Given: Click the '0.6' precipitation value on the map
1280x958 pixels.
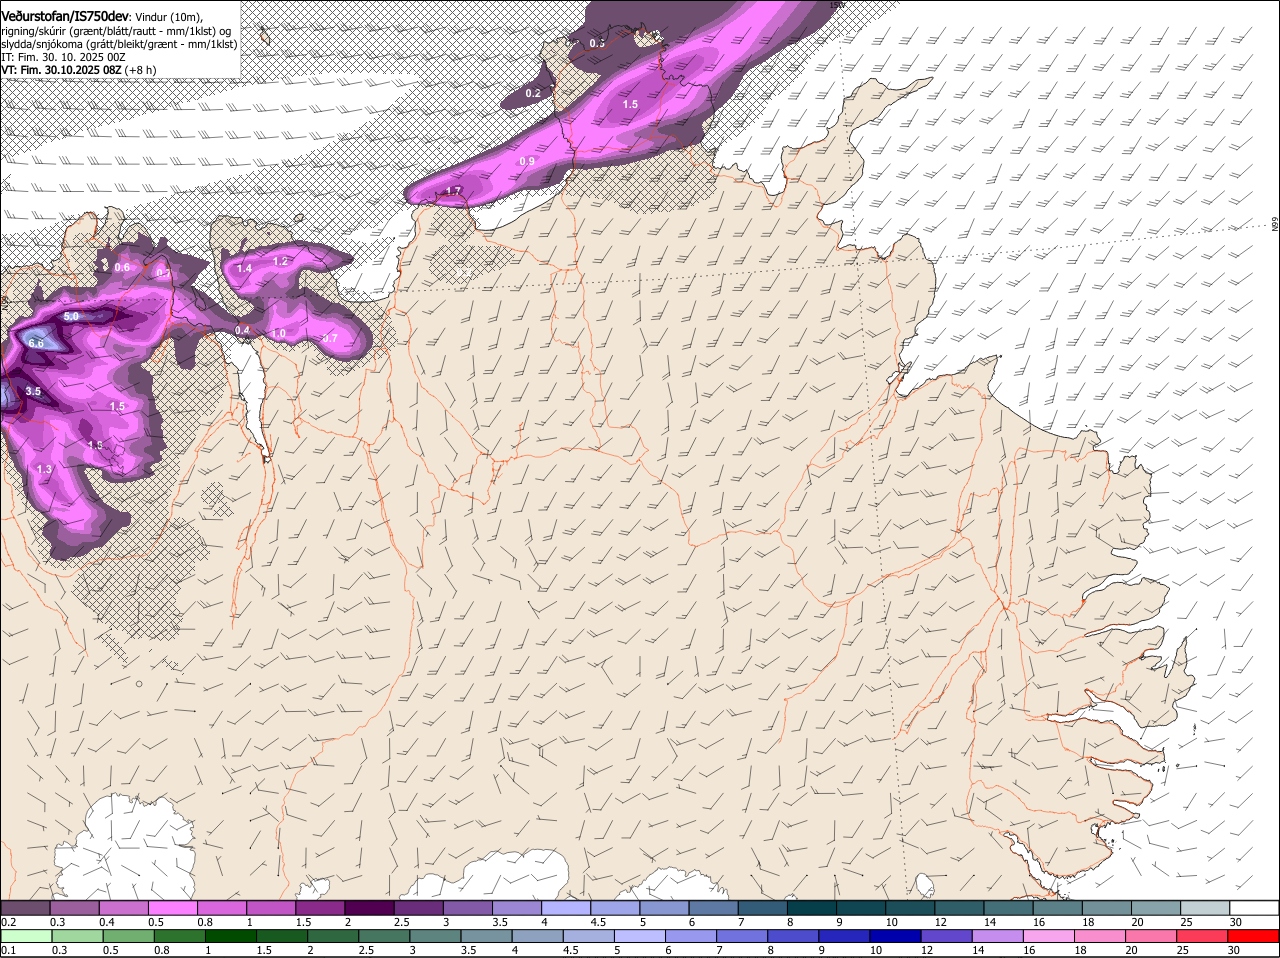Looking at the screenshot, I should (x=122, y=267).
